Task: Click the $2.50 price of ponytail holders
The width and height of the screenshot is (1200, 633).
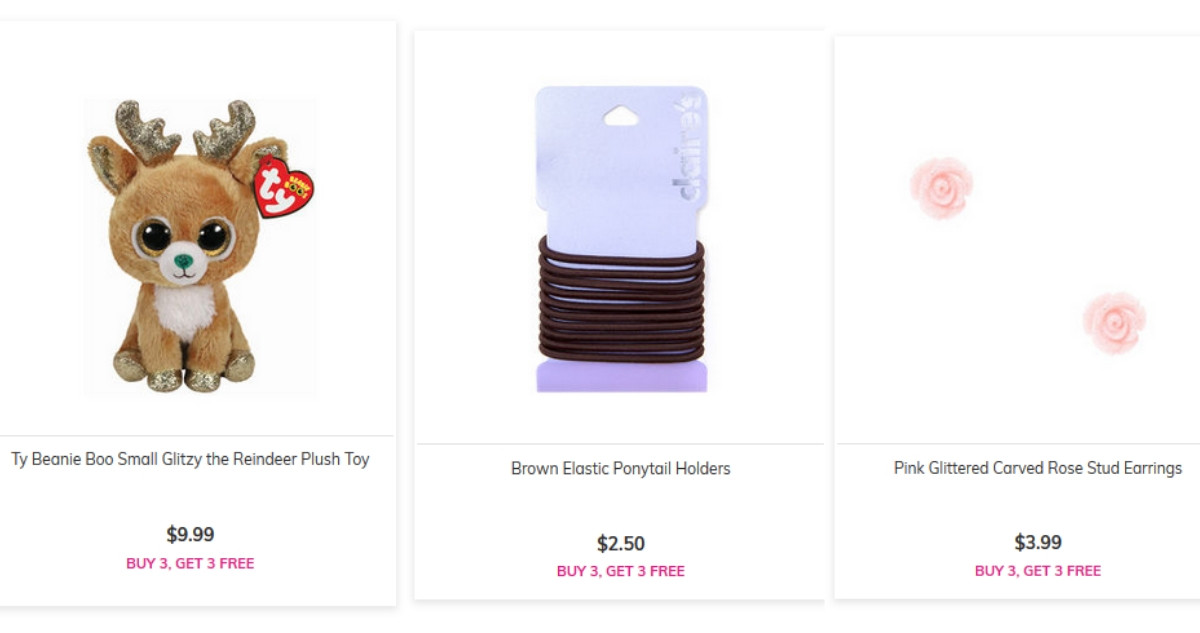Action: [x=621, y=544]
